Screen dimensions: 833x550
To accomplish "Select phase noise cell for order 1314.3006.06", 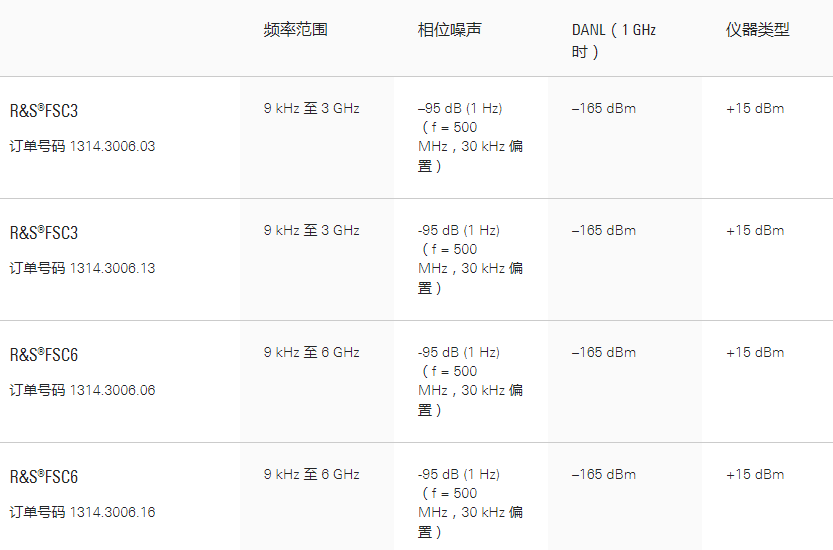I will [x=470, y=381].
